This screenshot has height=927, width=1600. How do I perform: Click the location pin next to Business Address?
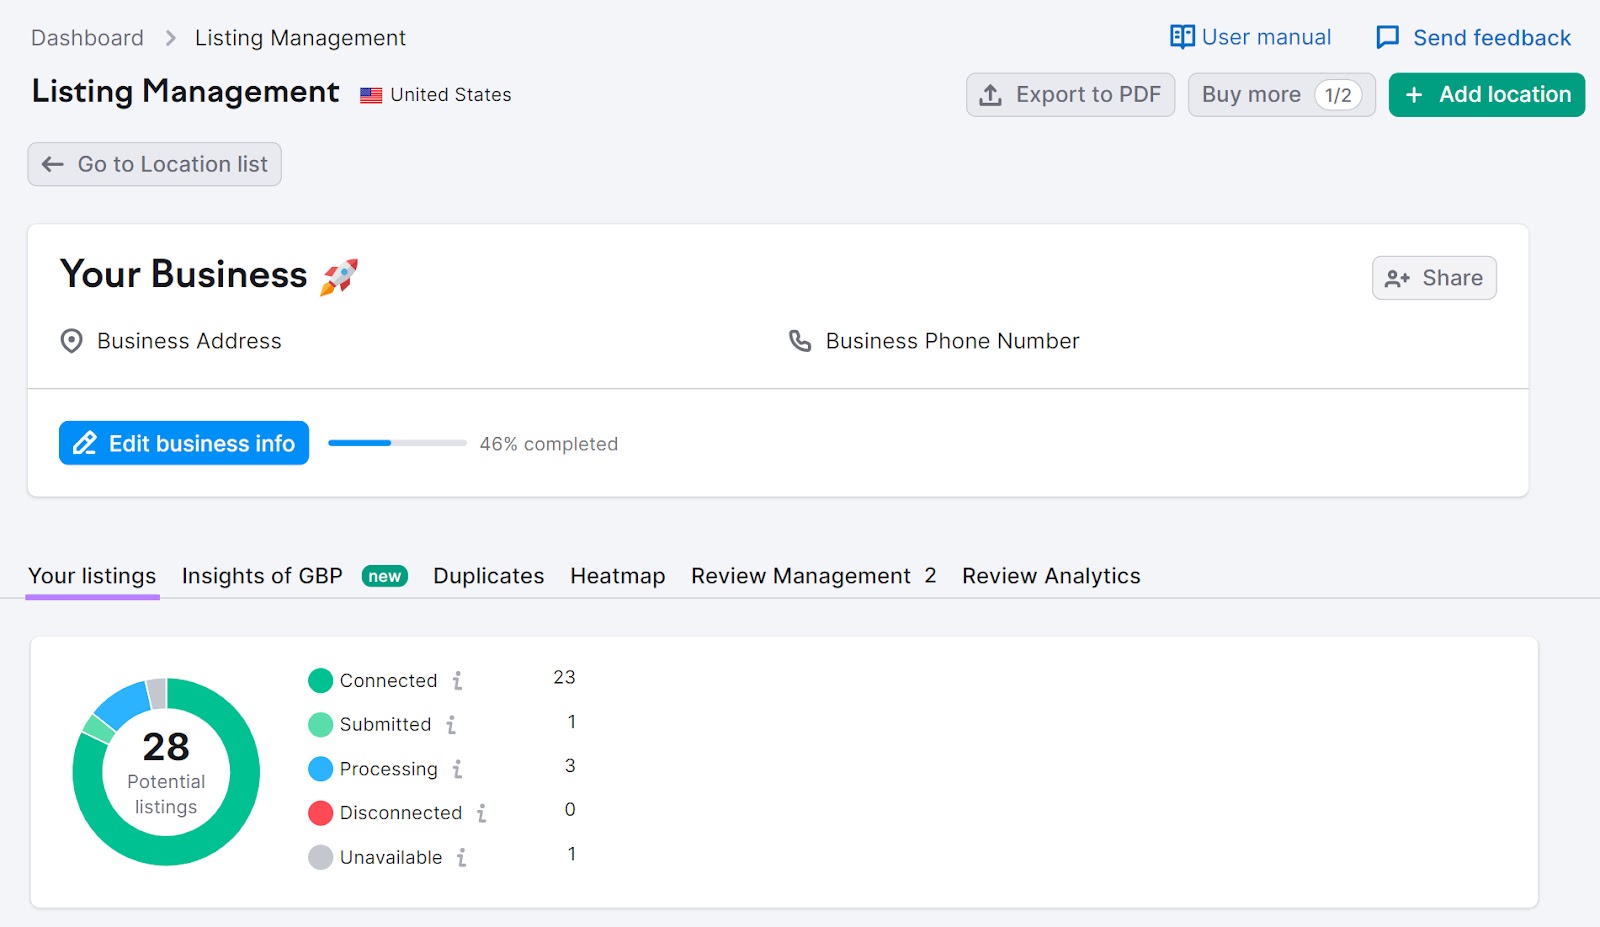pos(70,341)
